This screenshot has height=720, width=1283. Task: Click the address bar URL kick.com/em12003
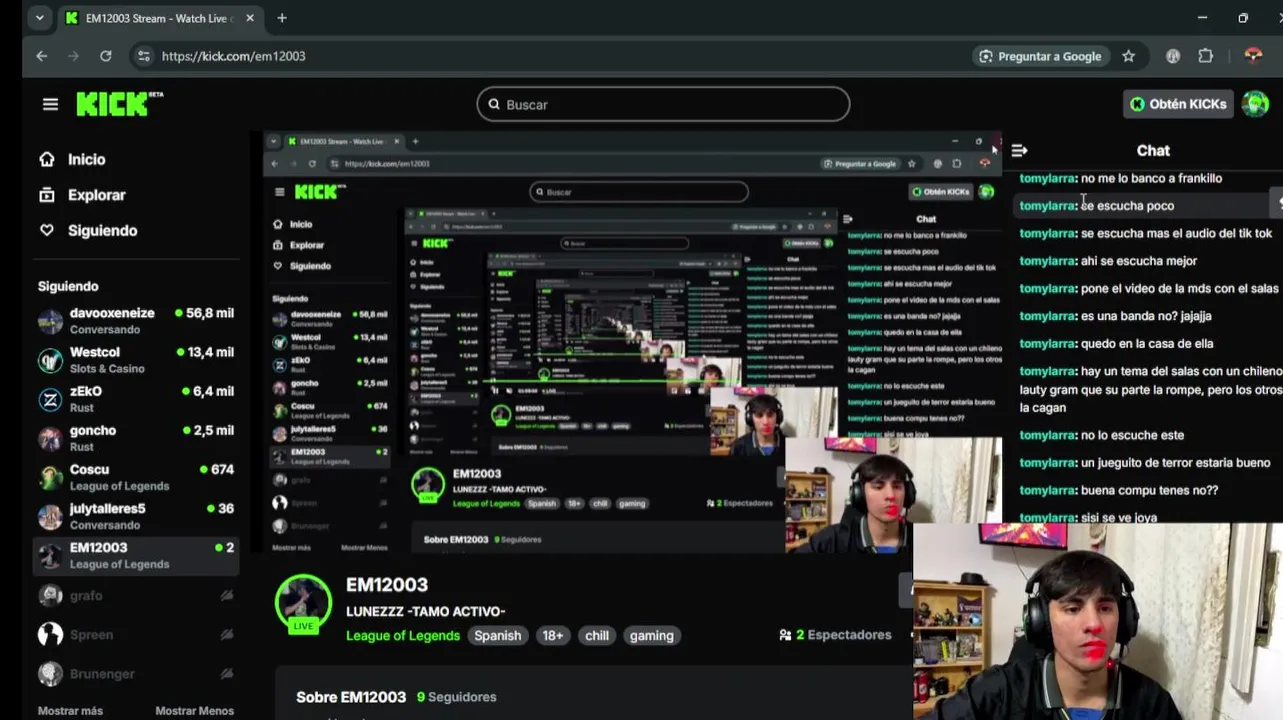pyautogui.click(x=234, y=56)
